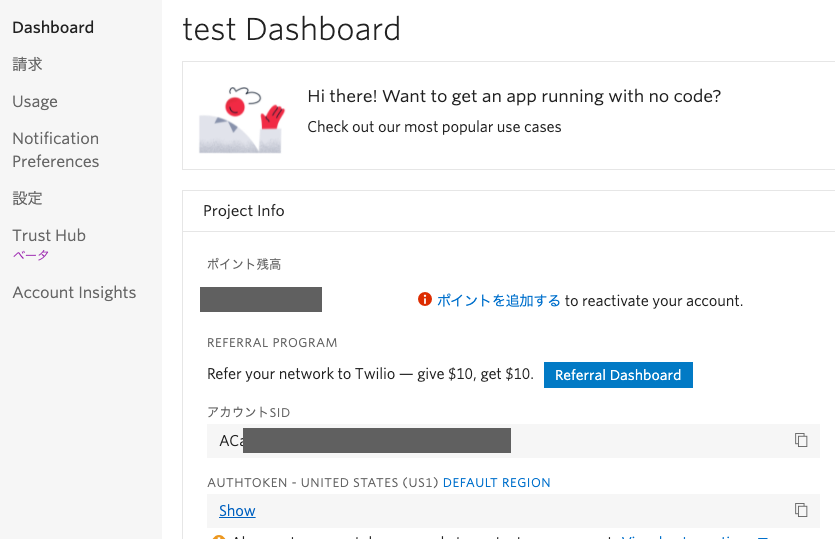This screenshot has width=835, height=539.
Task: Click the ポイントを追加する link
Action: pos(498,300)
